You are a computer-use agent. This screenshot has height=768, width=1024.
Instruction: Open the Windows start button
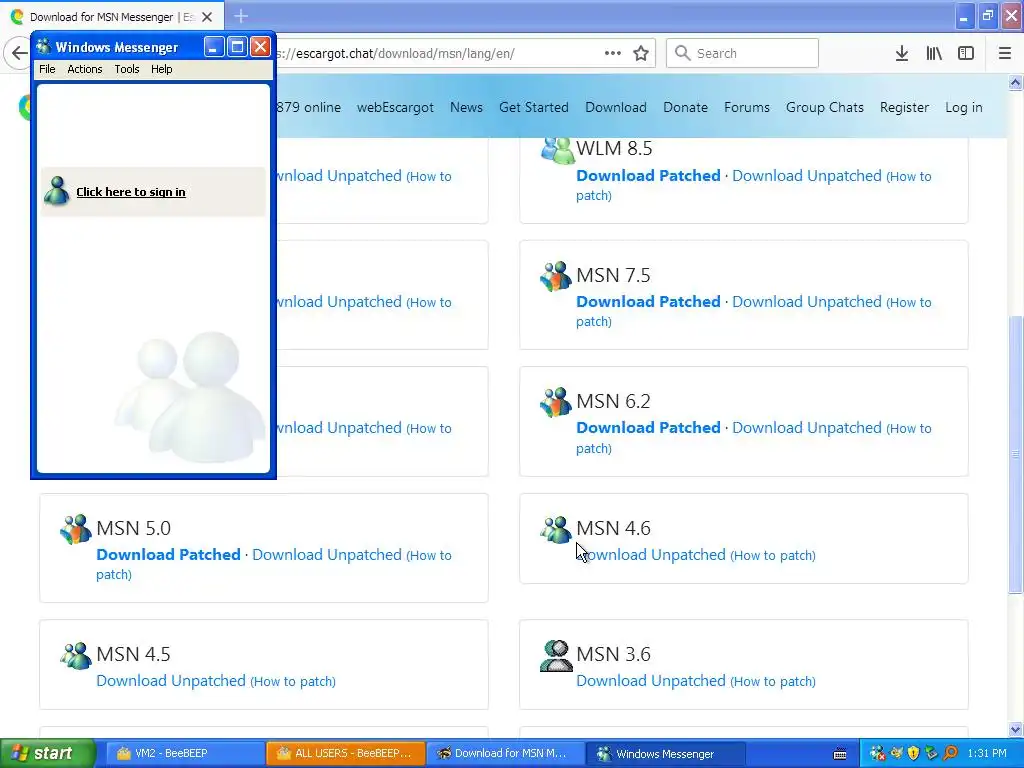[48, 754]
